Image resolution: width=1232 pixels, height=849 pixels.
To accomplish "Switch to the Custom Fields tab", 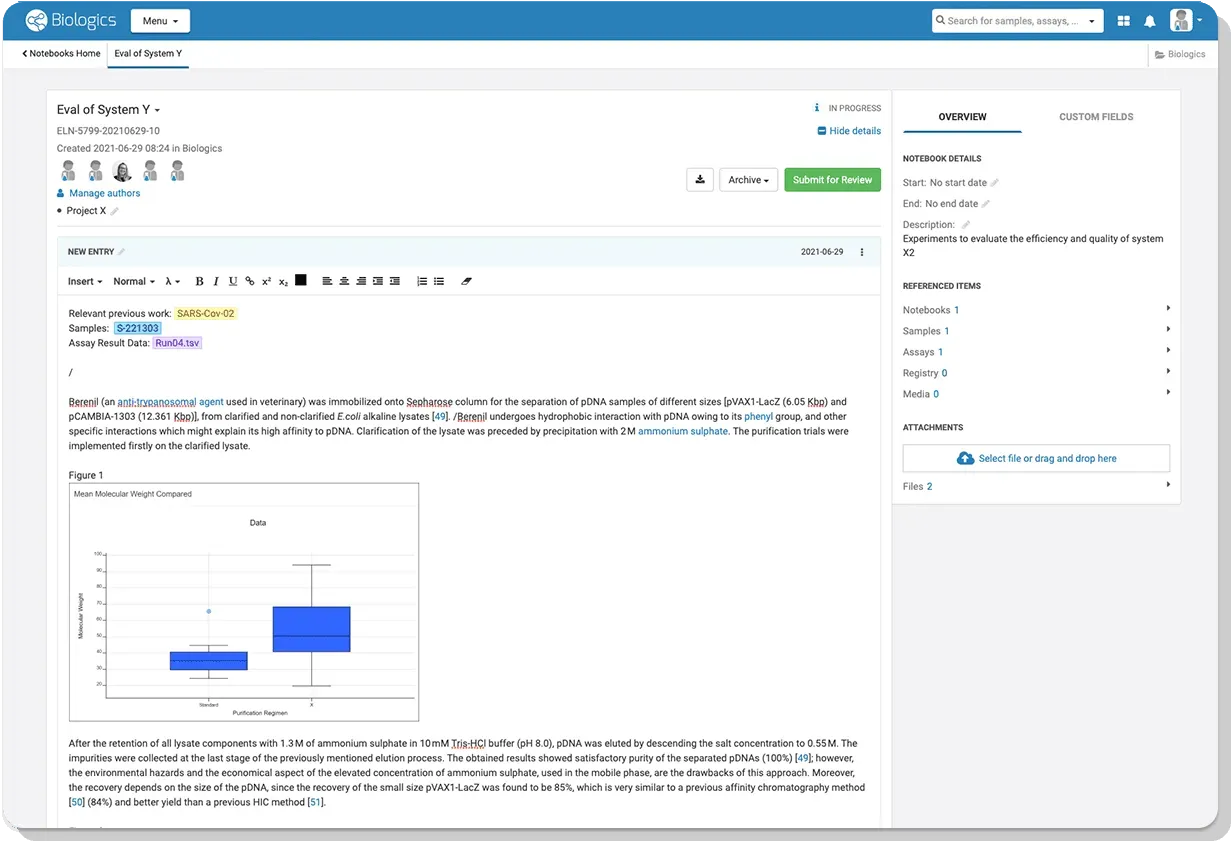I will click(x=1096, y=117).
